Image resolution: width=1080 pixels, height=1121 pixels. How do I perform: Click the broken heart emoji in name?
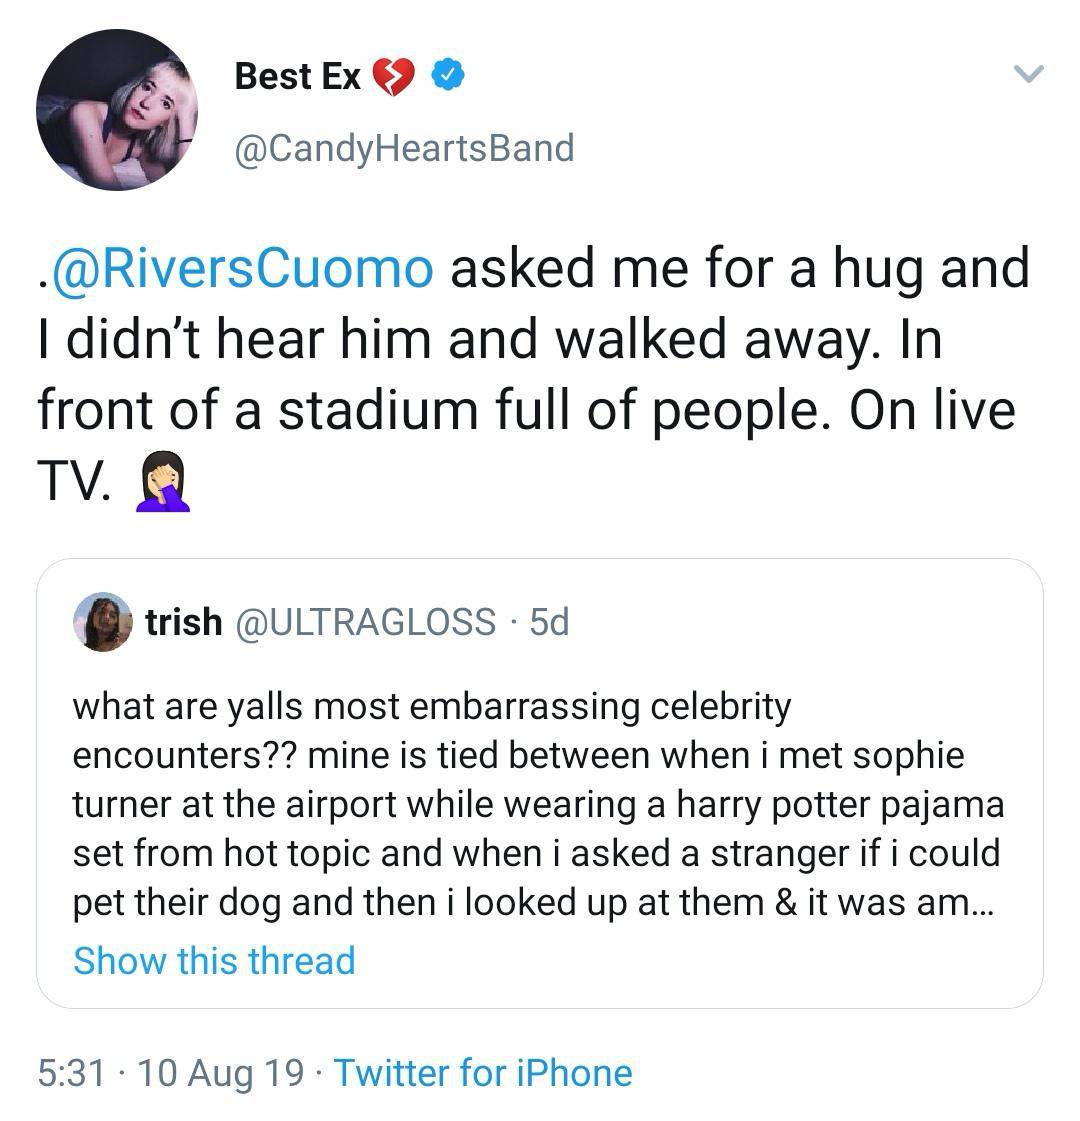[x=394, y=76]
